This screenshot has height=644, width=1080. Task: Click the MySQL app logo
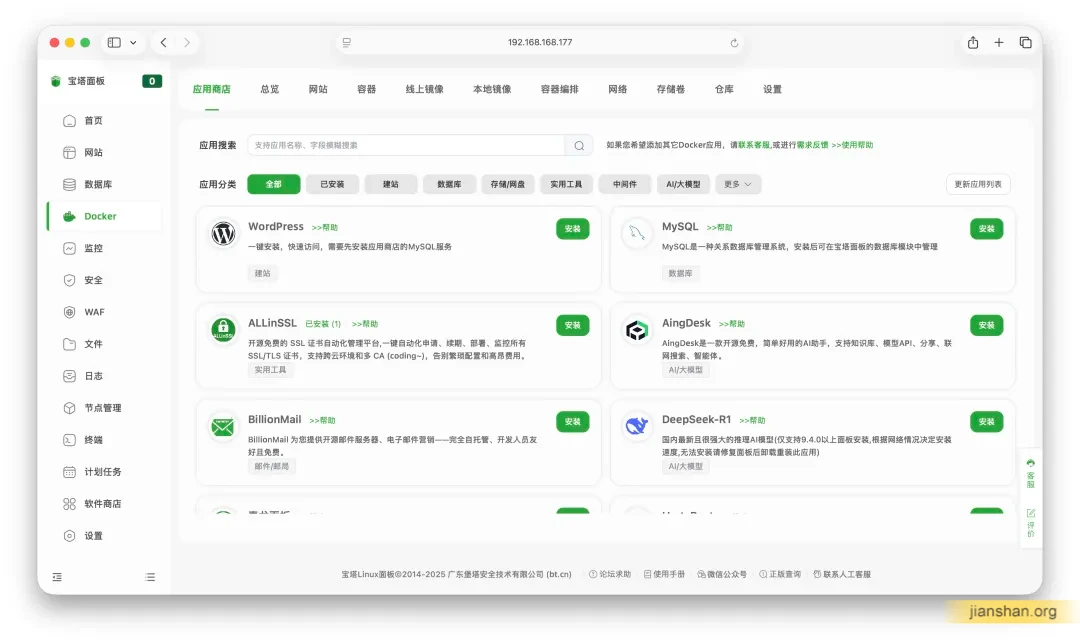point(637,233)
